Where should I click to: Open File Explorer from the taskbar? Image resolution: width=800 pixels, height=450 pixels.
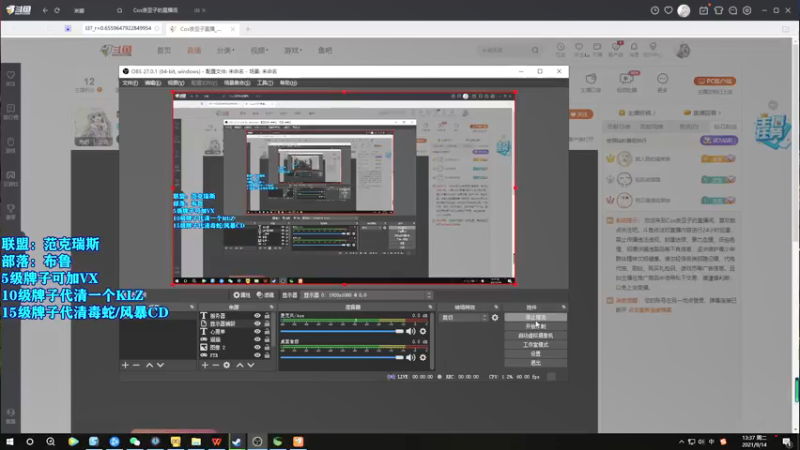tap(196, 442)
